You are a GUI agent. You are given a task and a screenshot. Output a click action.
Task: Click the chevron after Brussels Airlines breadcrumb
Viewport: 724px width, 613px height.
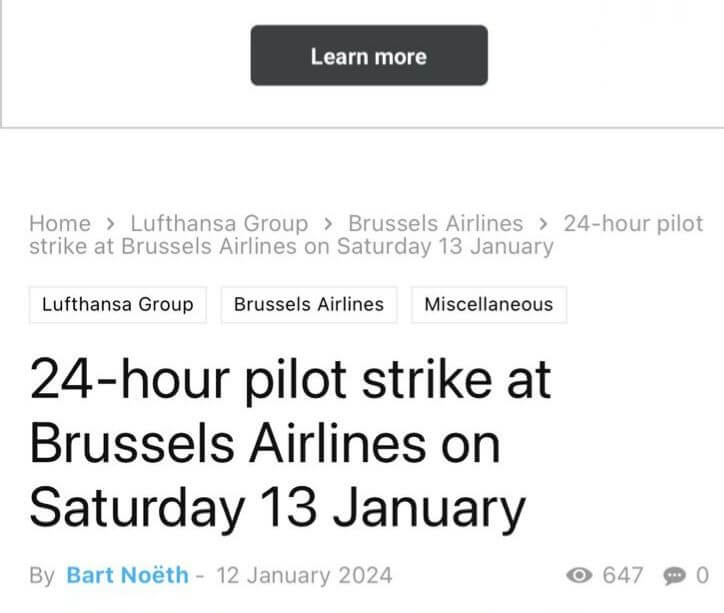(543, 224)
